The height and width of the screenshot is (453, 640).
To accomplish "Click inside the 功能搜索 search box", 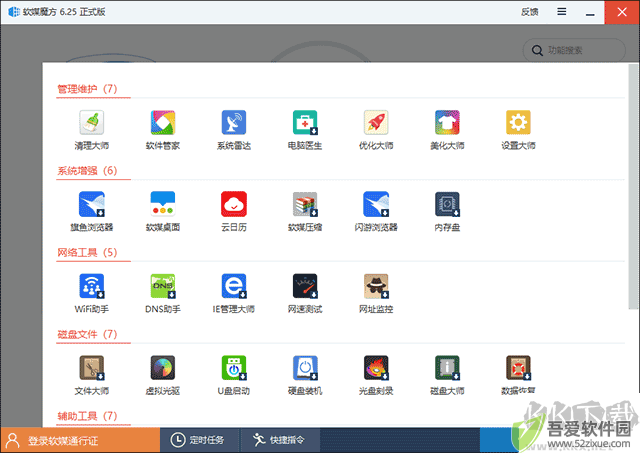I will [574, 50].
